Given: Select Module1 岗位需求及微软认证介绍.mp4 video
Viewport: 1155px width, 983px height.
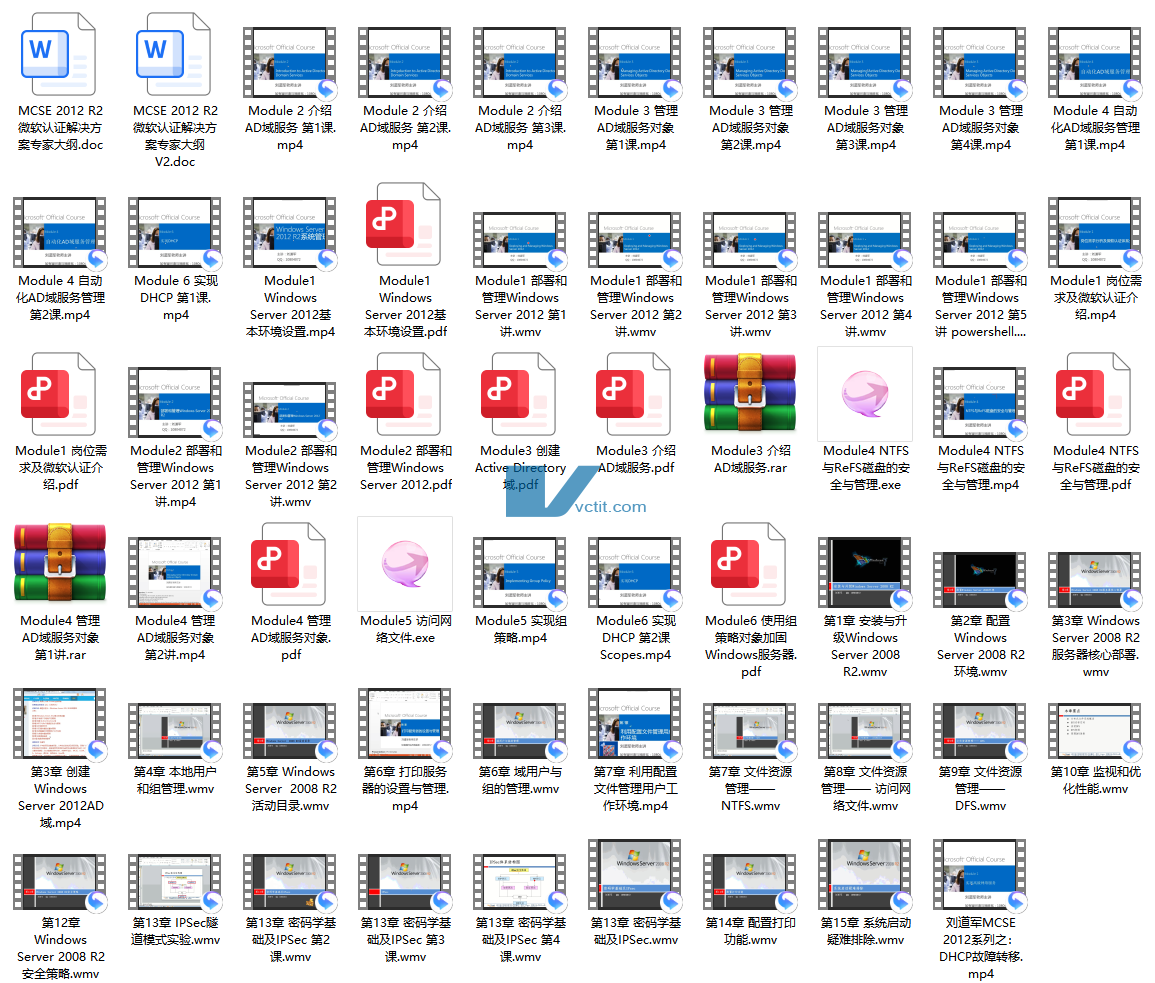Looking at the screenshot, I should (1095, 232).
